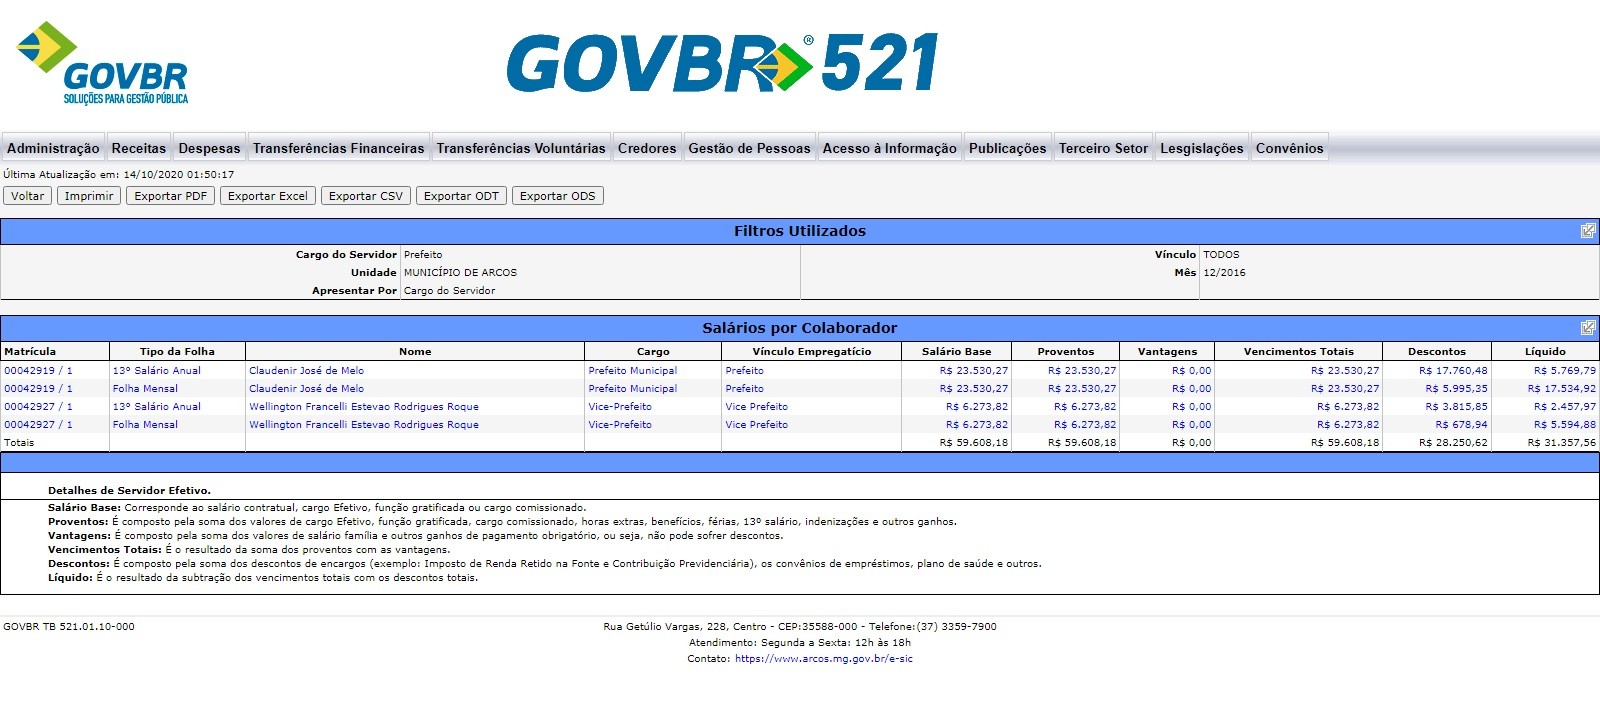Select Transferências Financeiras menu

(x=339, y=148)
